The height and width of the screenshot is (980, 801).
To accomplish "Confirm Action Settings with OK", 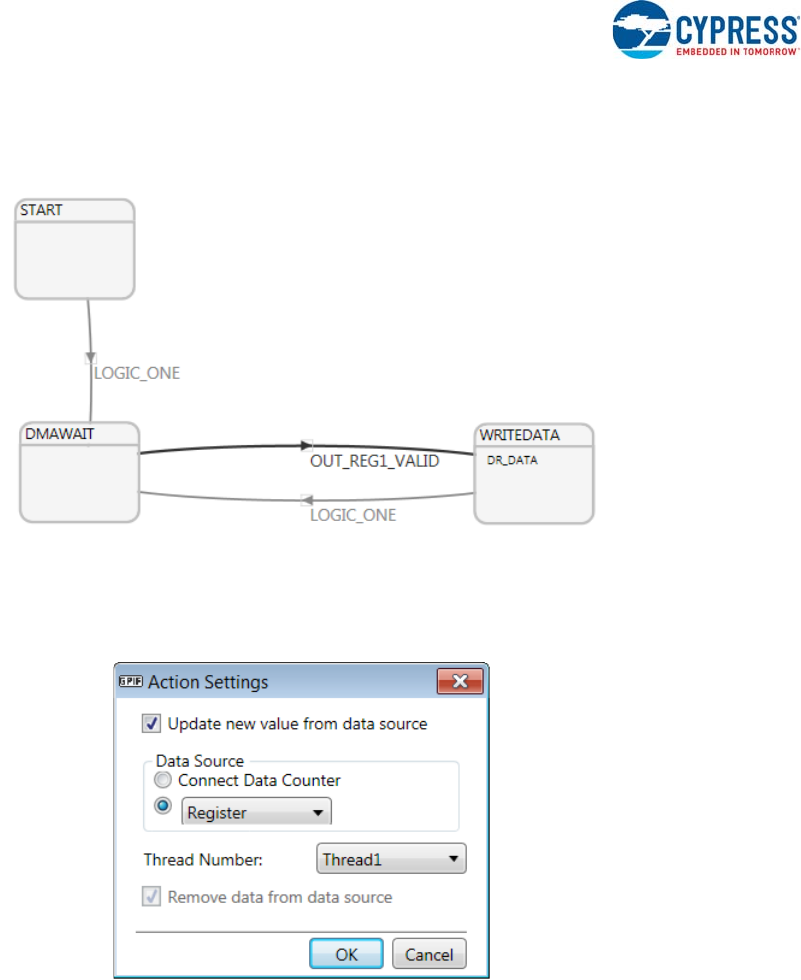I will click(x=346, y=954).
